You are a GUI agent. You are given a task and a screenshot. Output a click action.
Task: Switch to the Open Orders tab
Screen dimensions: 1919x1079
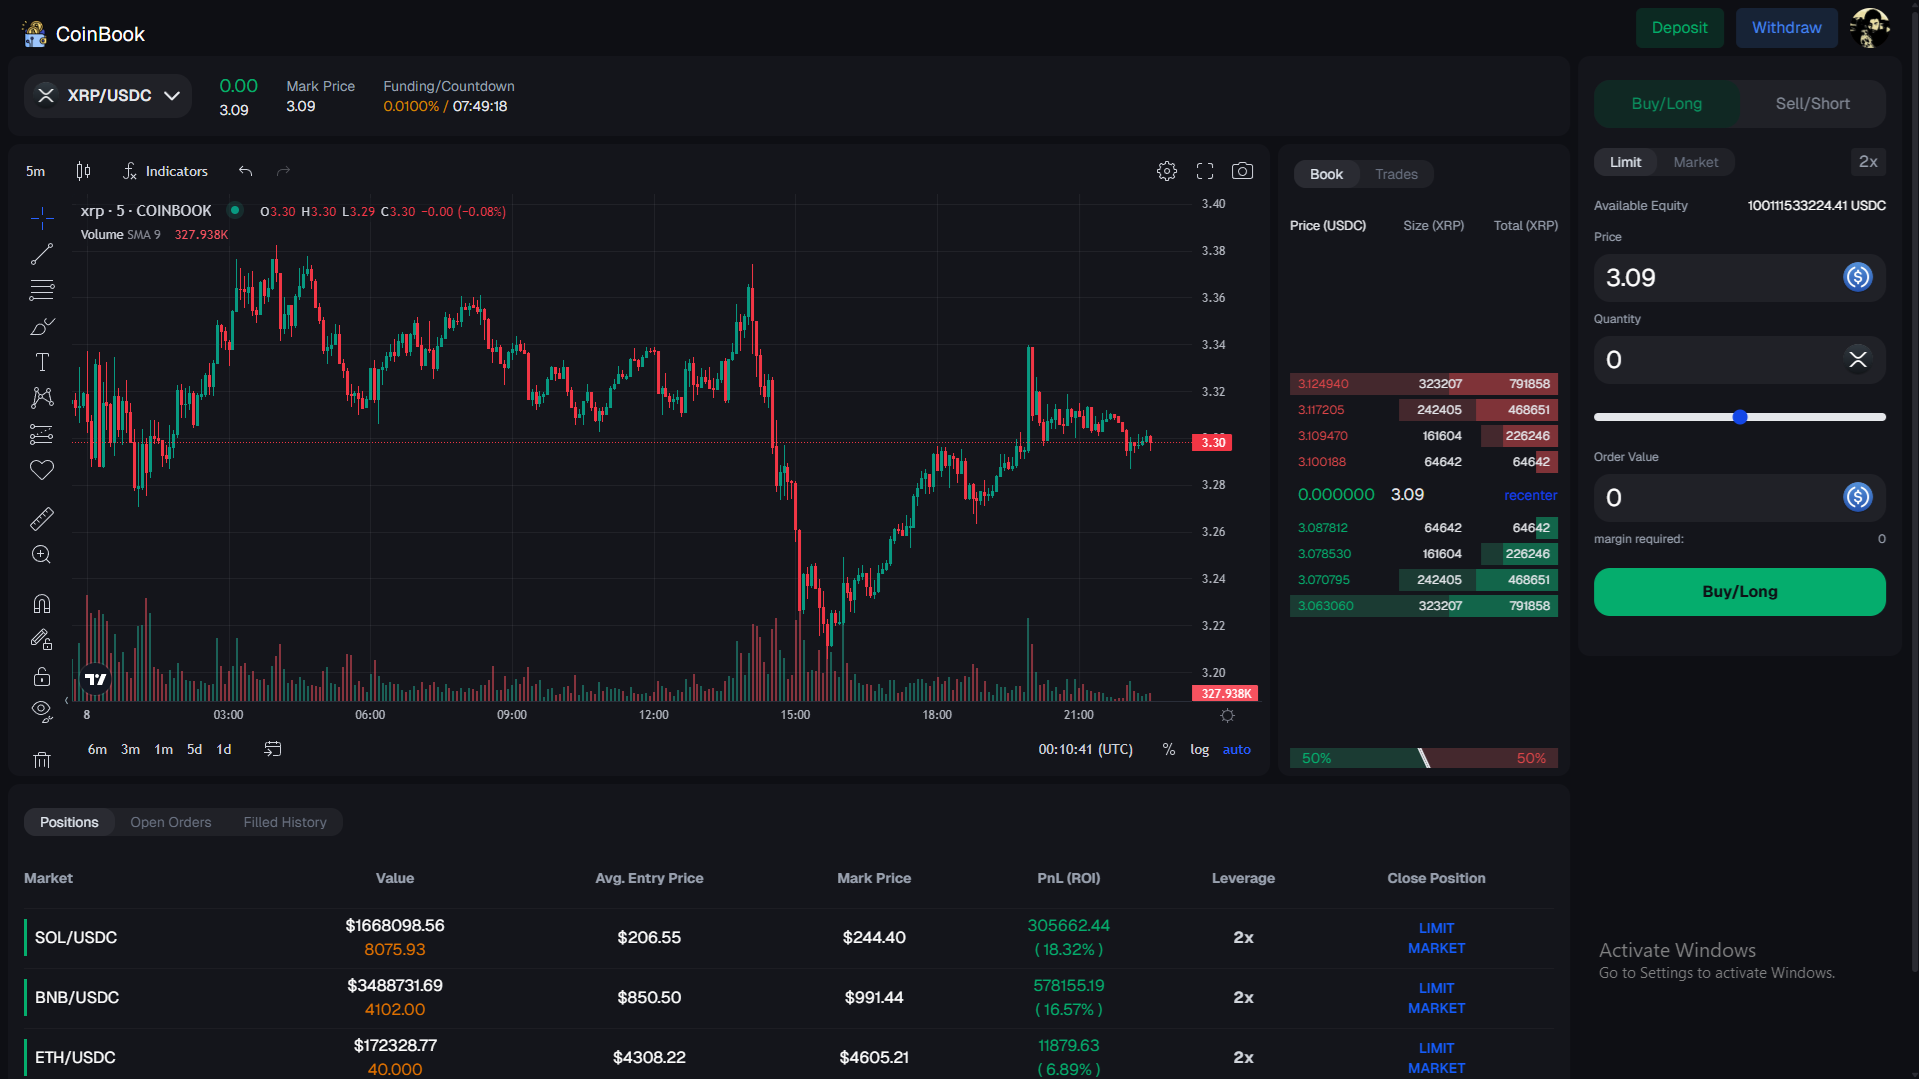click(x=171, y=822)
